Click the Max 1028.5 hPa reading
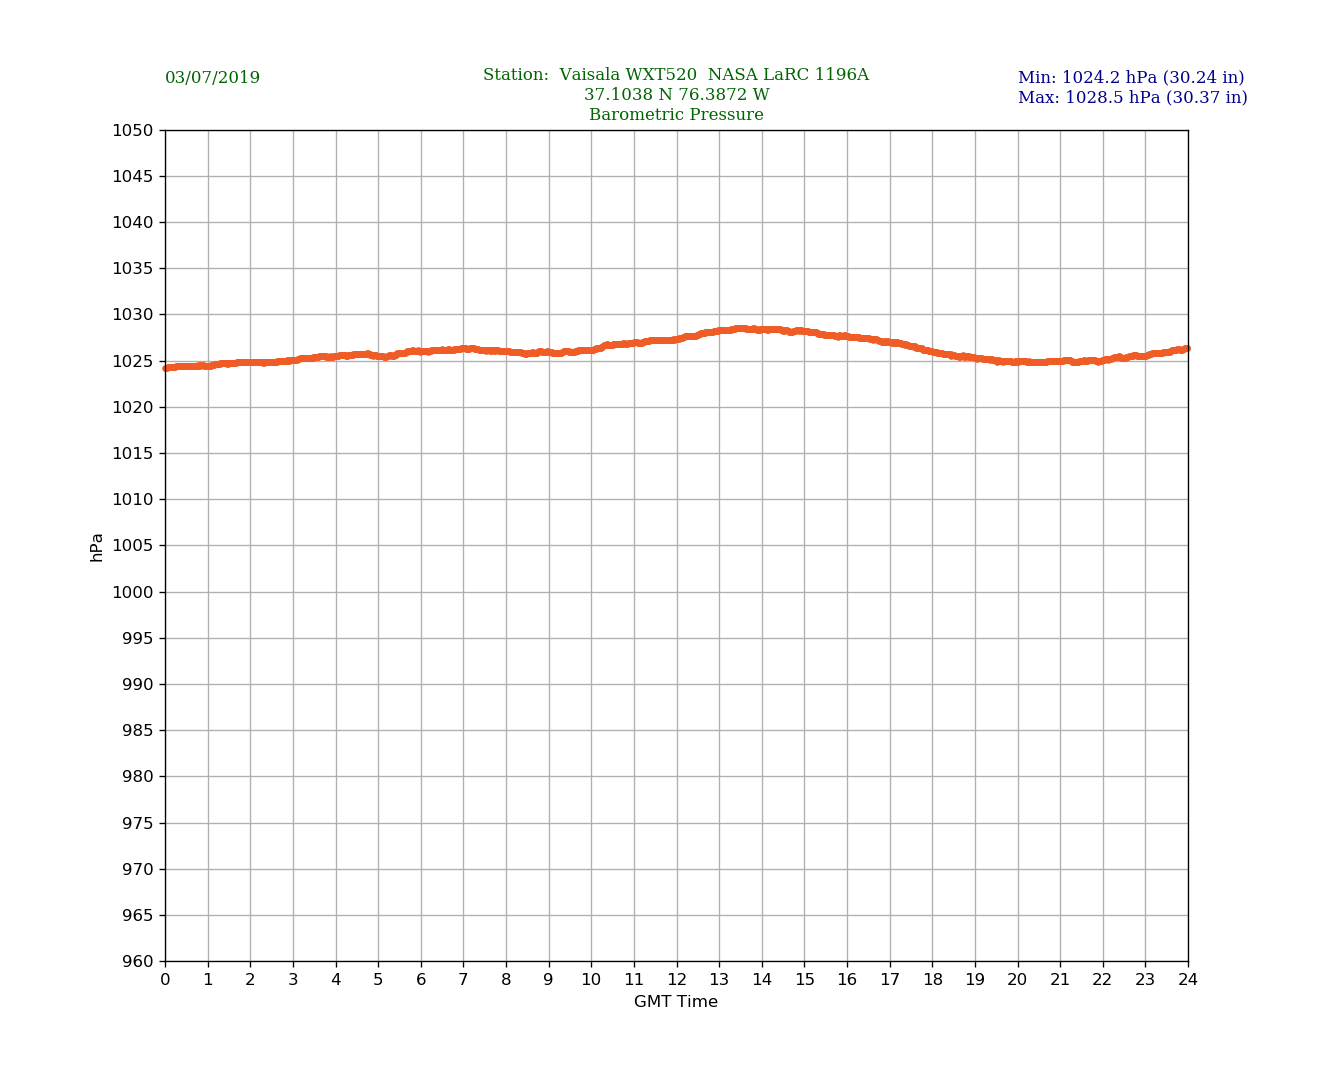Viewport: 1320px width, 1080px height. tap(1132, 98)
